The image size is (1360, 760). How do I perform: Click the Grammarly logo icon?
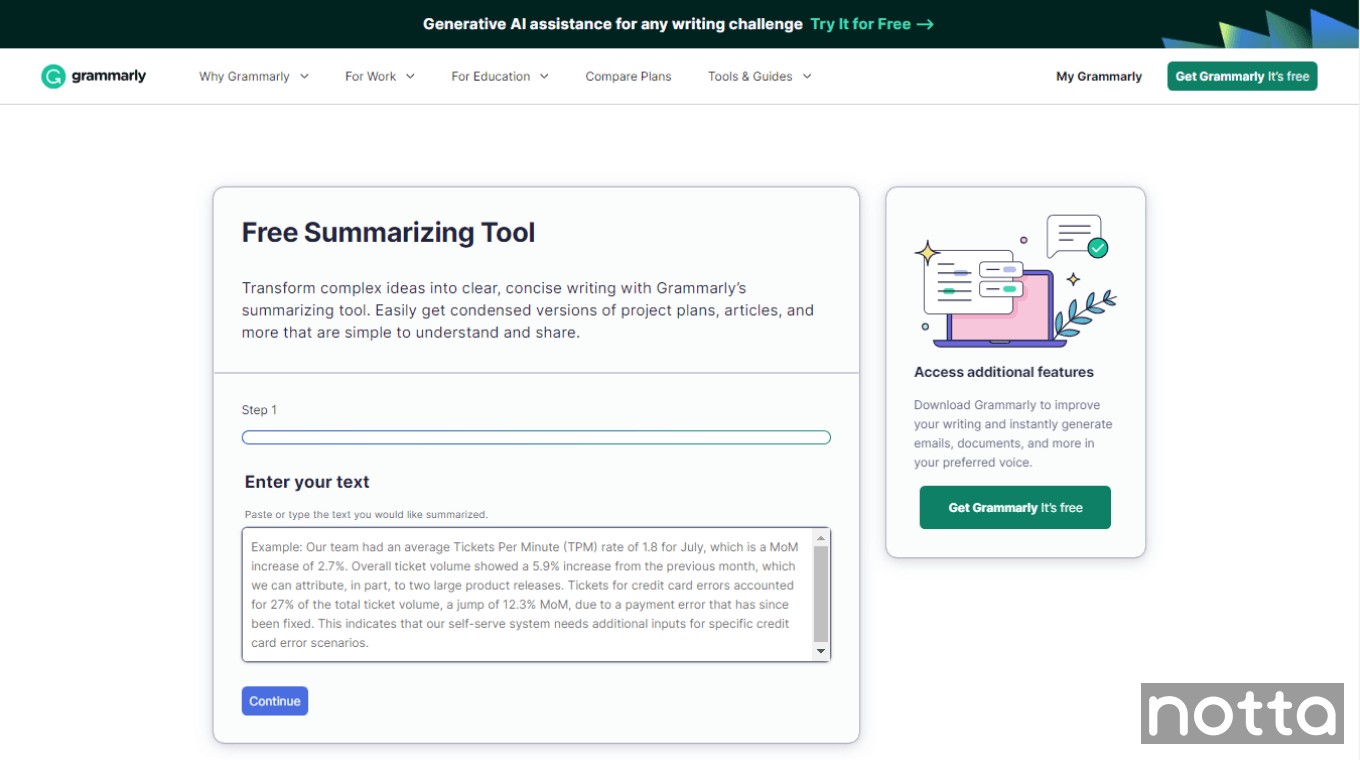point(52,75)
